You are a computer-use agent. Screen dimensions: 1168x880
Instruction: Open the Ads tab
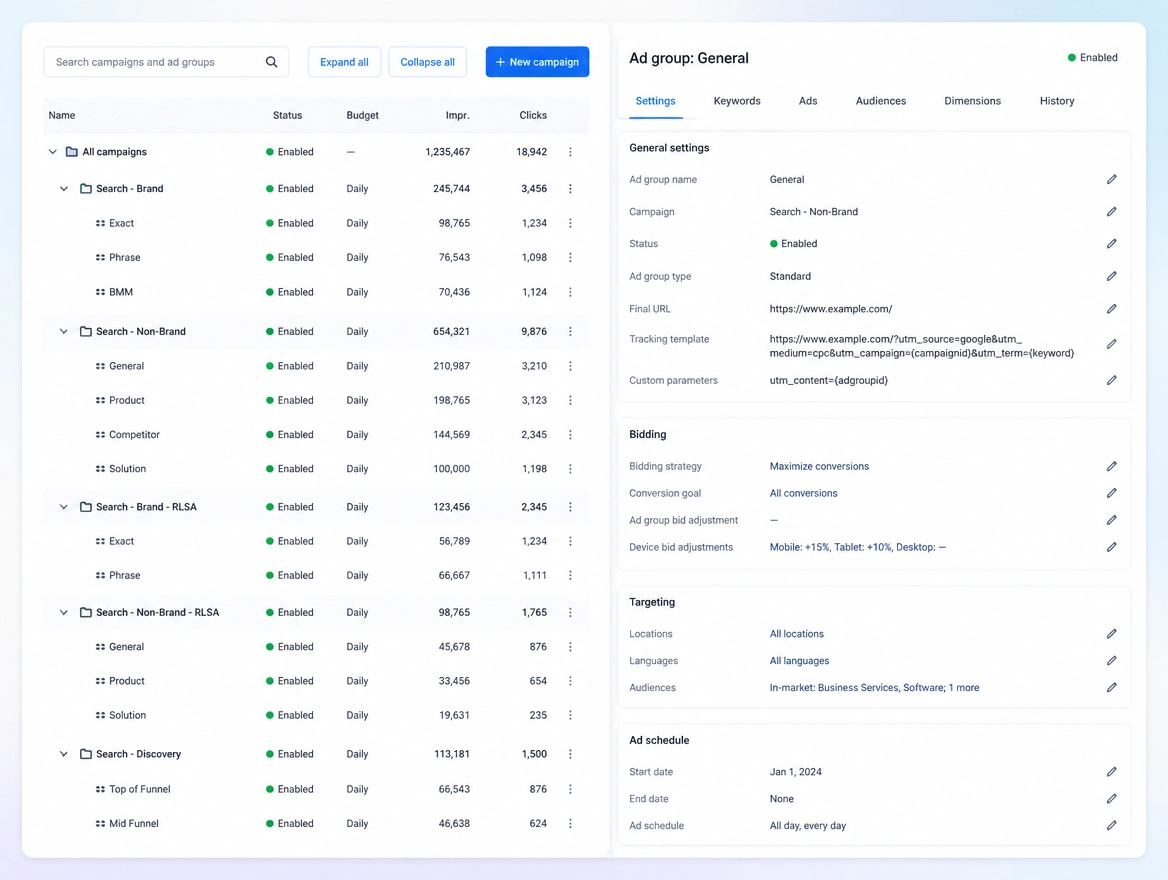click(807, 101)
